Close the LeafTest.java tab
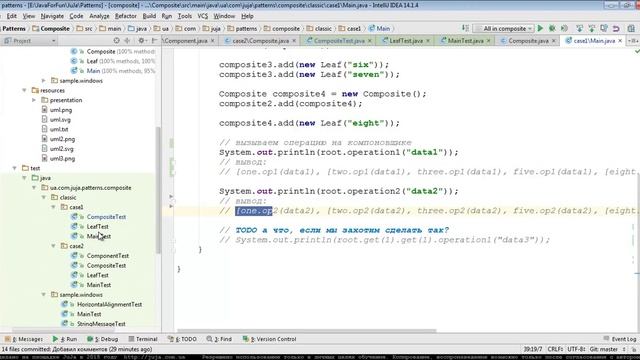Screen dimensions: 640x360 coord(428,41)
